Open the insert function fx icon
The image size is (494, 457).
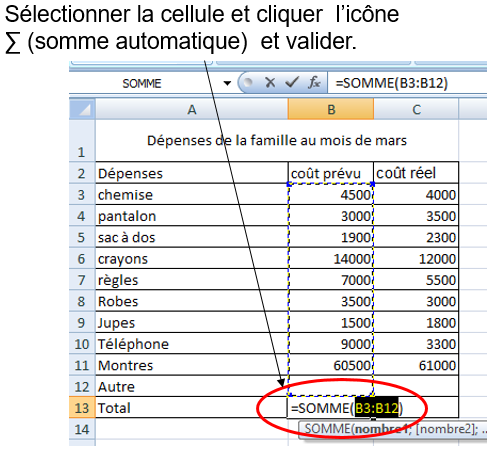tap(314, 82)
